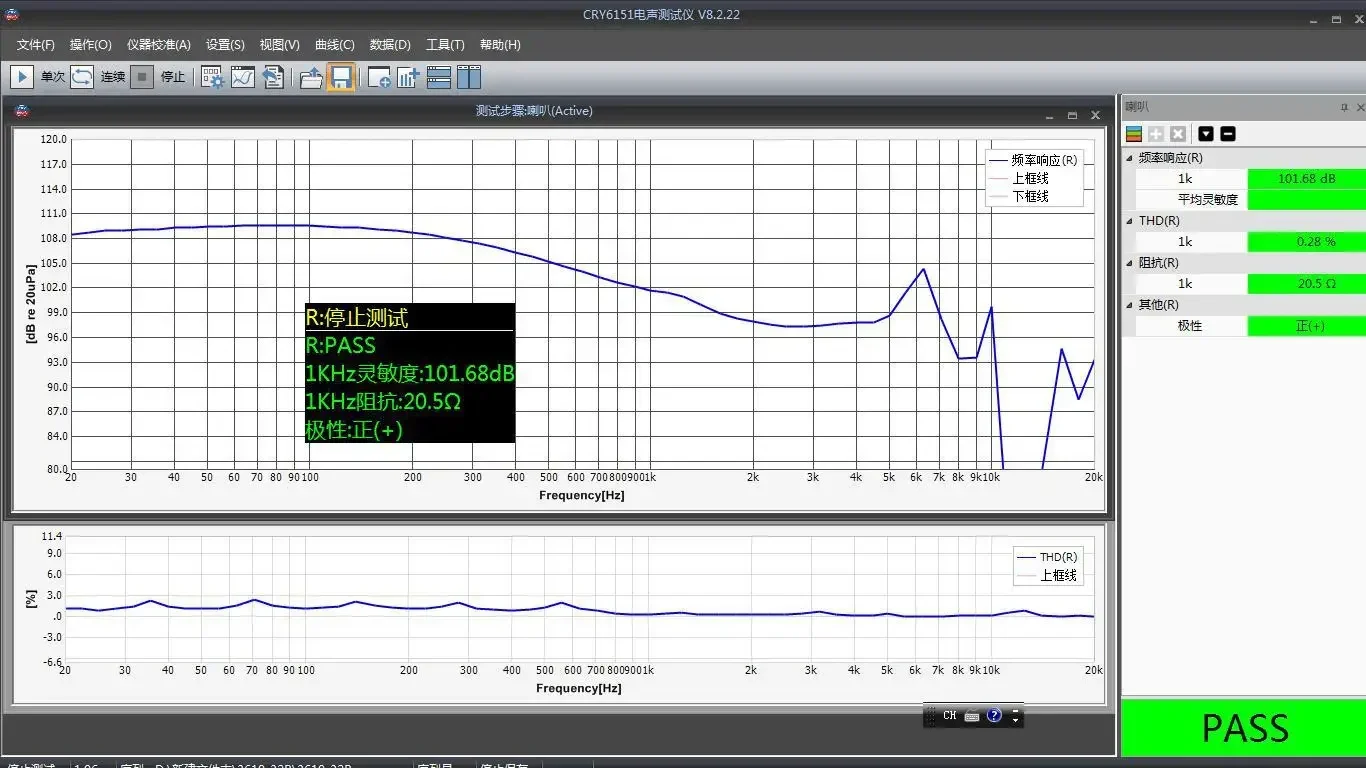The height and width of the screenshot is (768, 1366).
Task: Tile windows horizontally using stacked layout icon
Action: [439, 77]
